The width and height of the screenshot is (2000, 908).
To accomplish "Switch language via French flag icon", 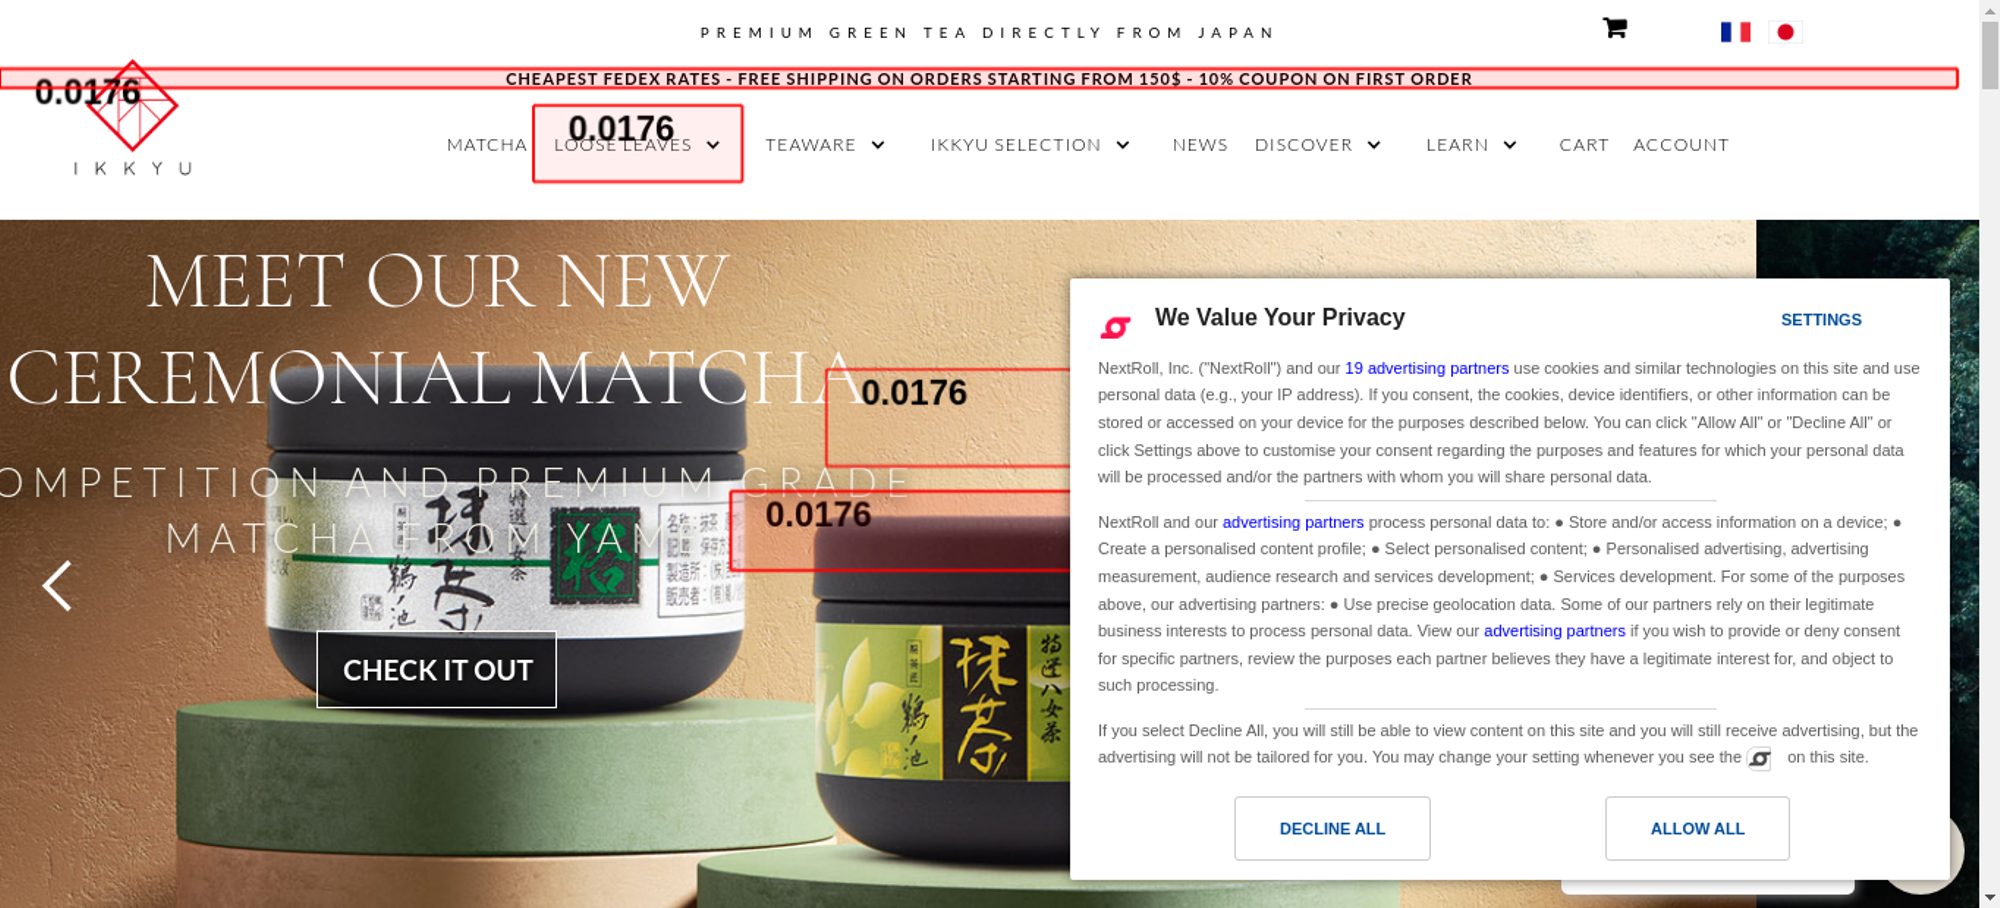I will tap(1735, 32).
